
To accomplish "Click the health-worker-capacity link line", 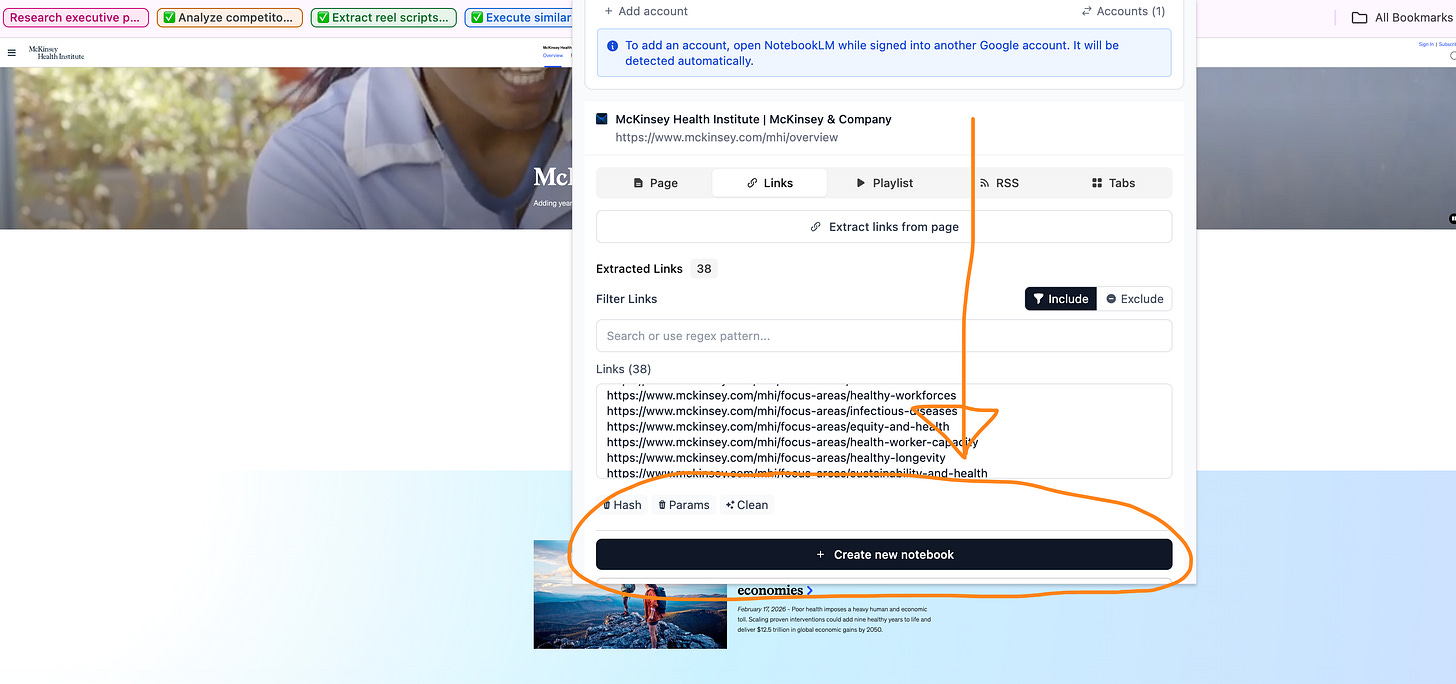I will click(x=792, y=442).
